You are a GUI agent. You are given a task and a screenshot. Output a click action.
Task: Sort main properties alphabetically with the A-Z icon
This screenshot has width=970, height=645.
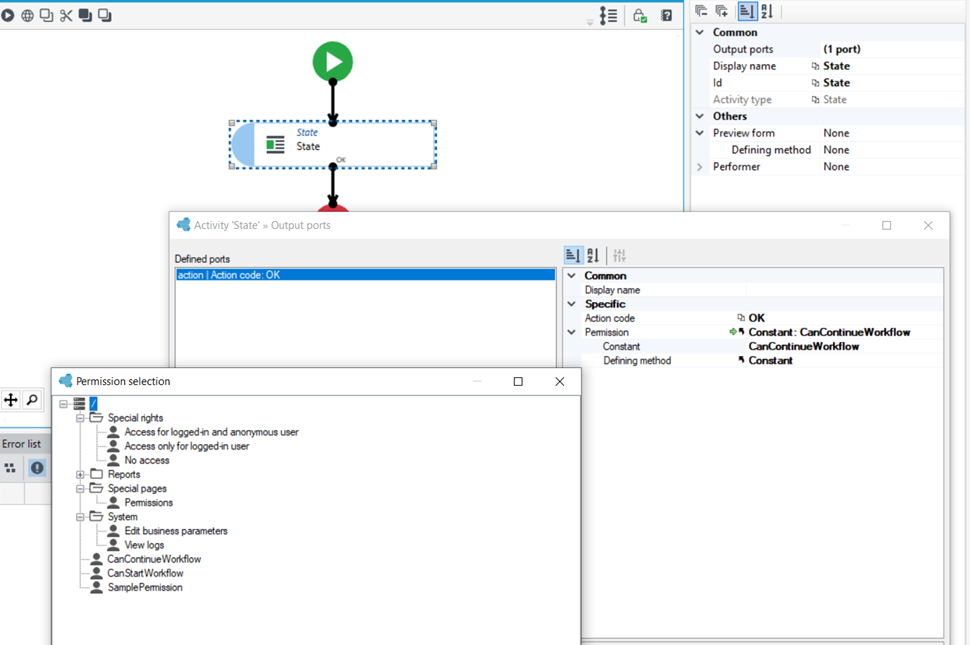(x=767, y=11)
